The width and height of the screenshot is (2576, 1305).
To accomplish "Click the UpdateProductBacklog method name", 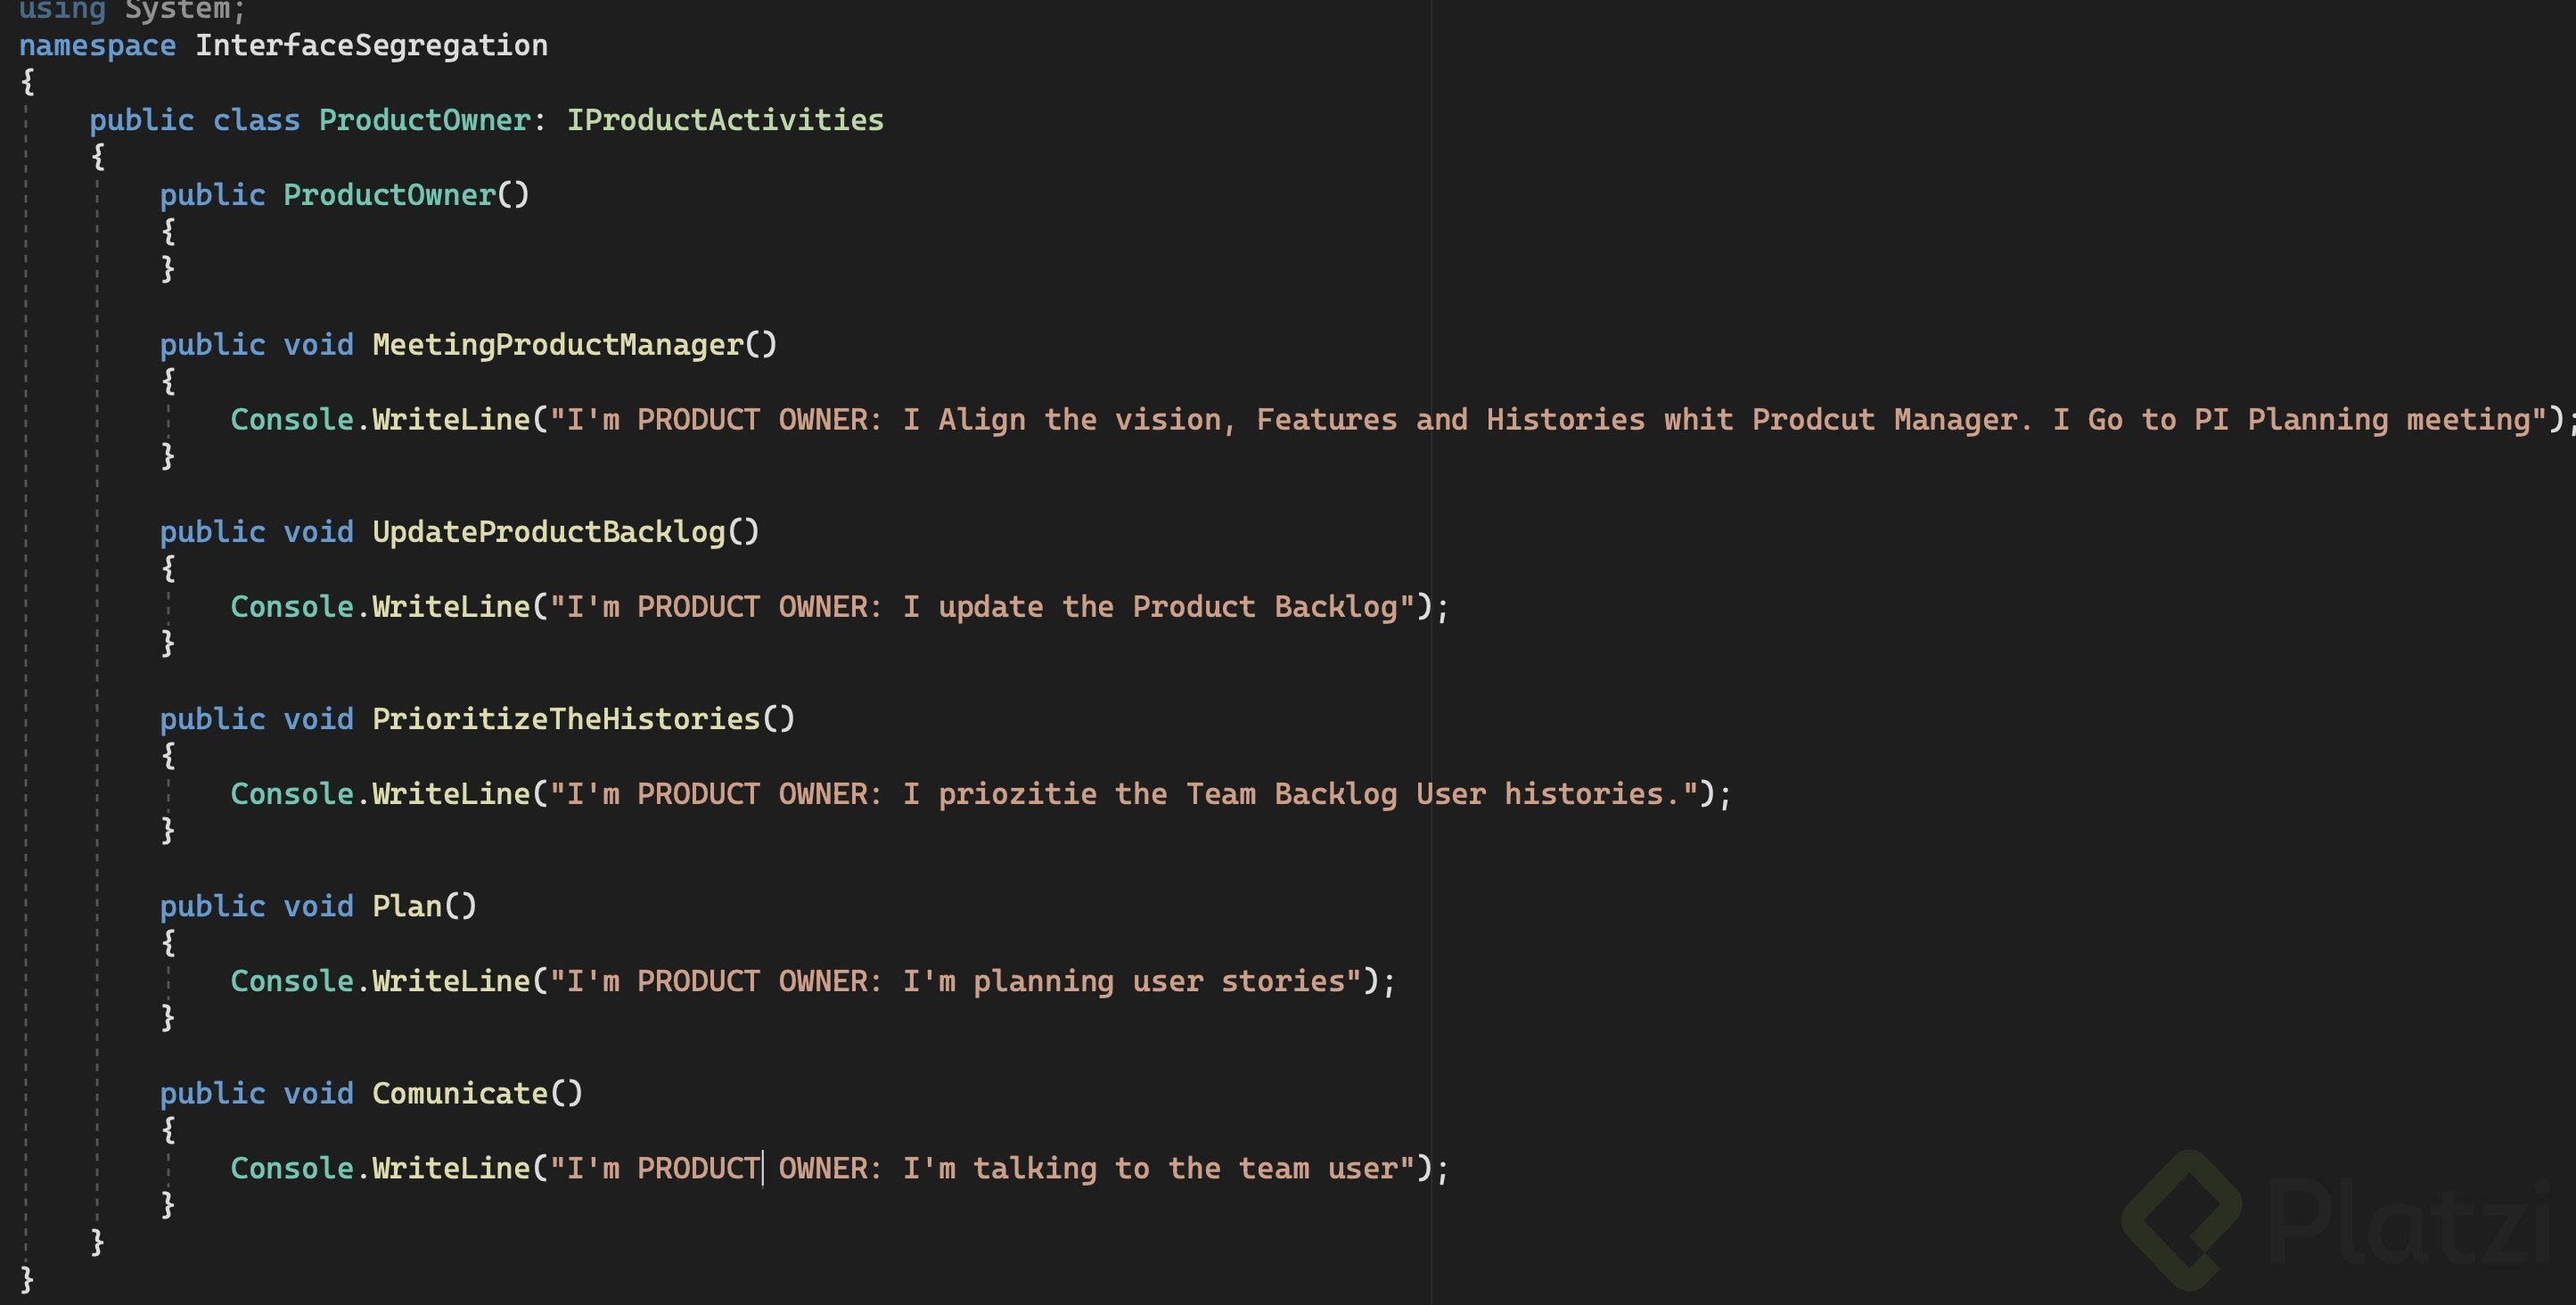I will pyautogui.click(x=548, y=532).
